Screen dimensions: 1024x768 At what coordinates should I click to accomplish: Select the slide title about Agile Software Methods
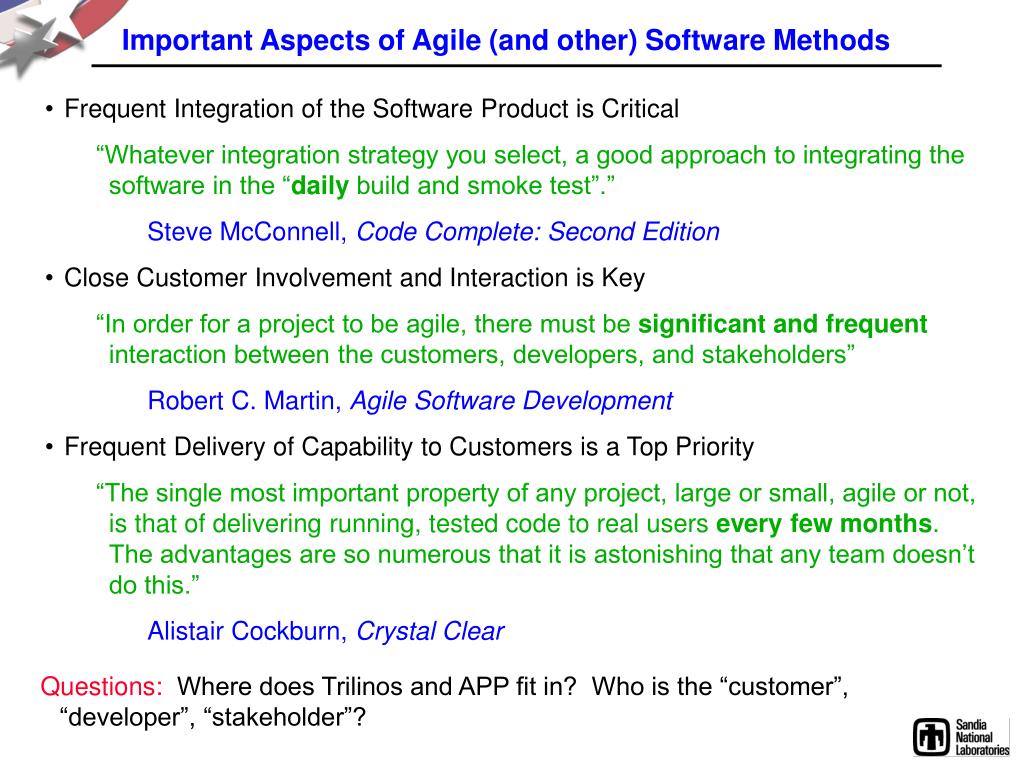(505, 40)
